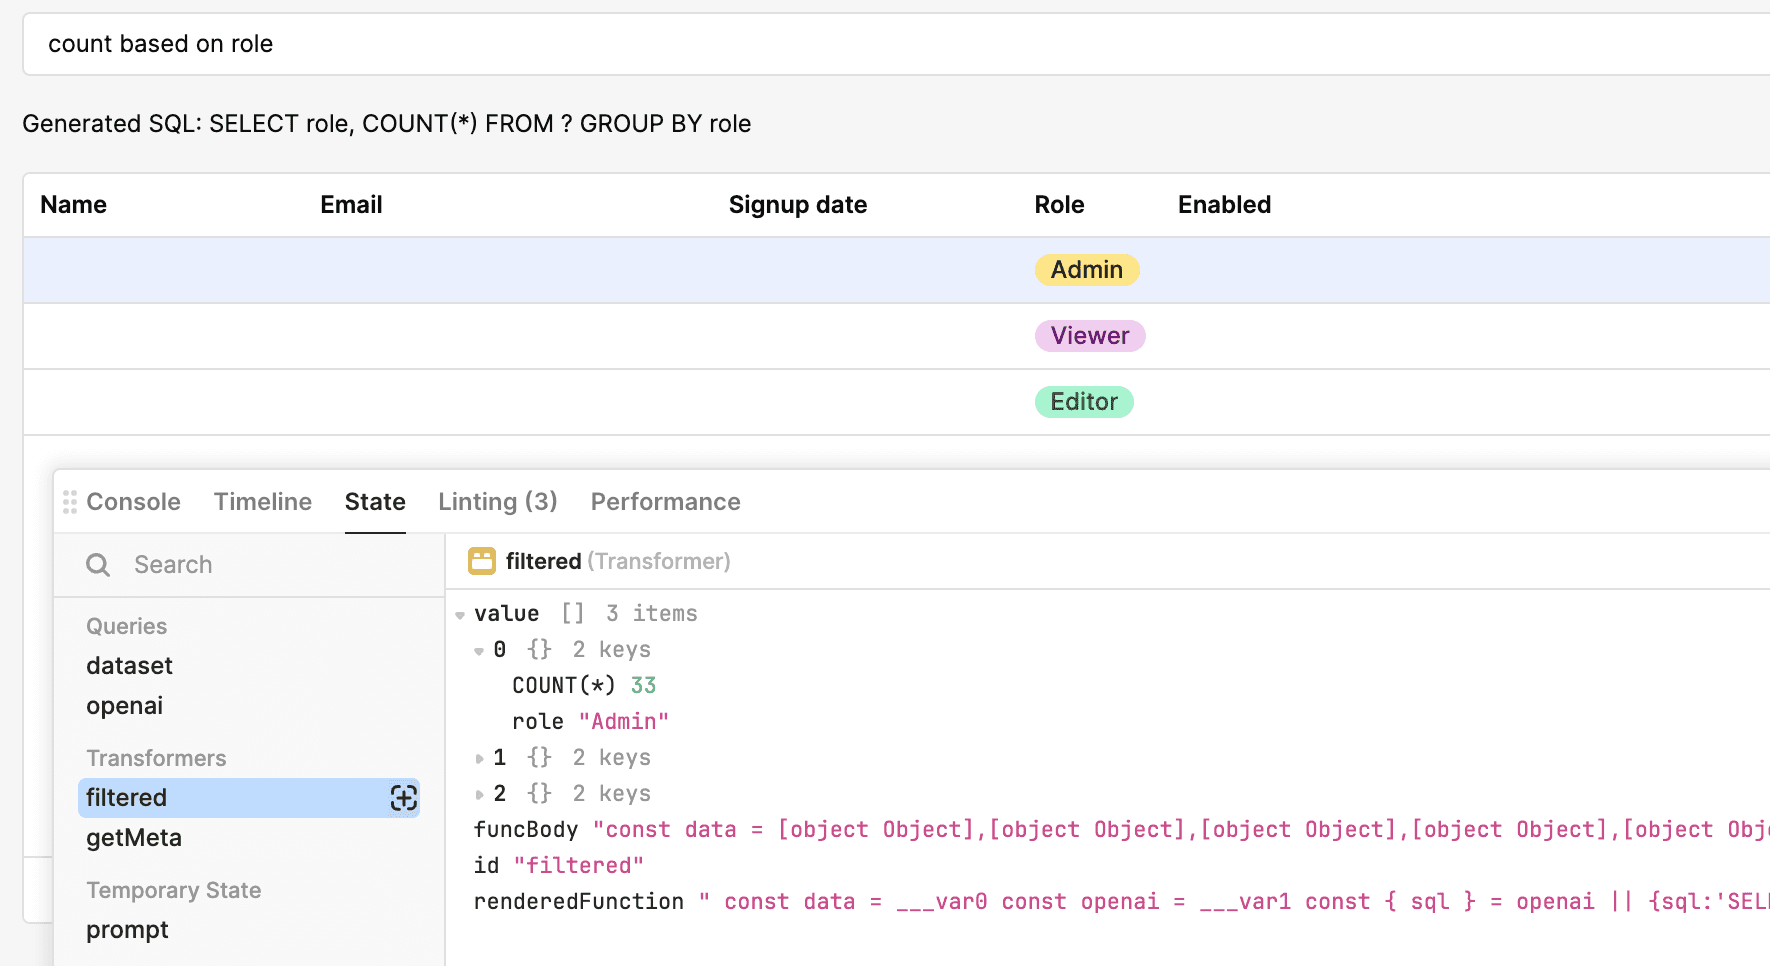Switch to the Console tab

click(x=133, y=502)
